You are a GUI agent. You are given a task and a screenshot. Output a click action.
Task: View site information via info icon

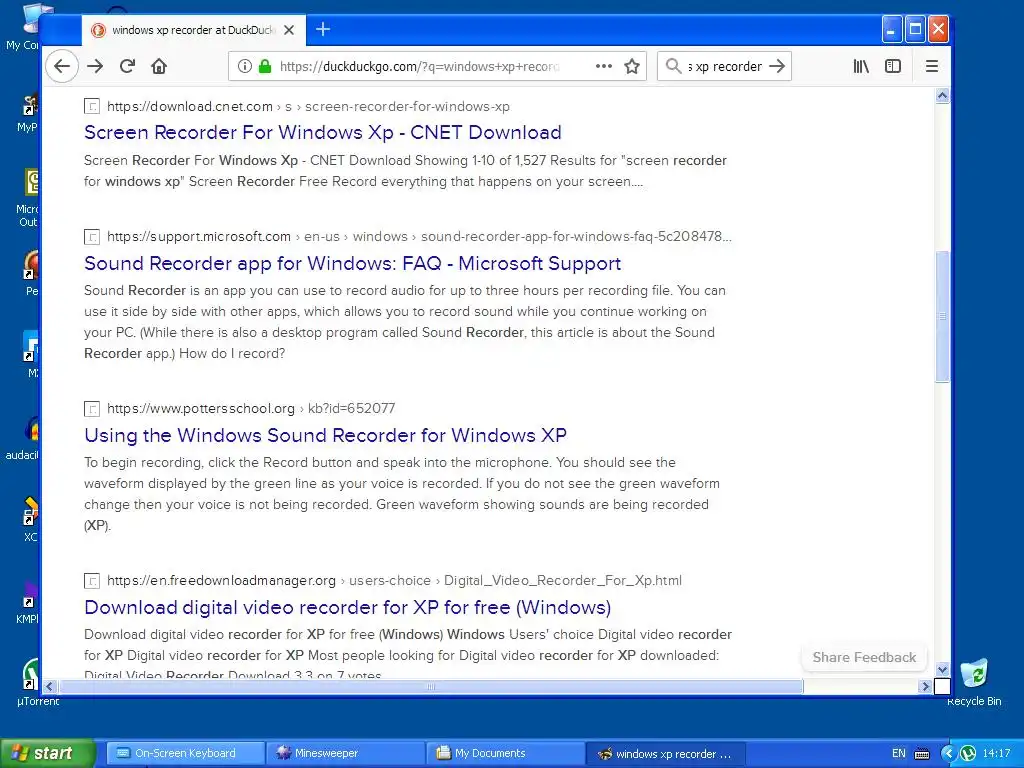coord(244,66)
